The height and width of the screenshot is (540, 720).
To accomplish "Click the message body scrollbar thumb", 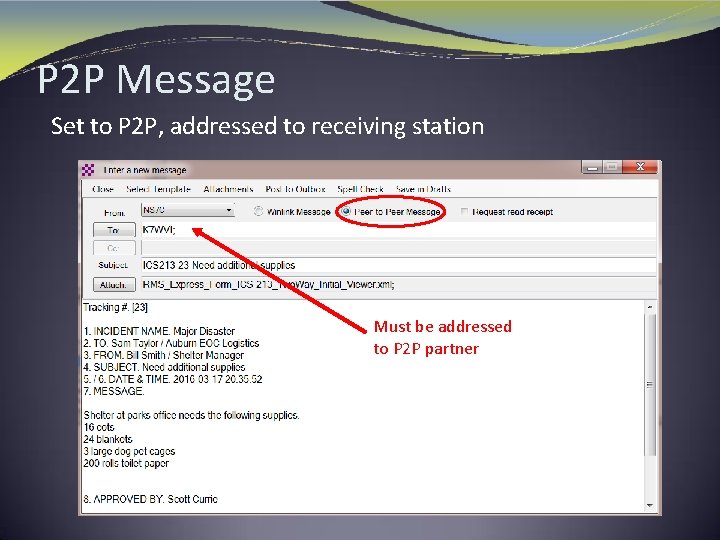I will [650, 385].
